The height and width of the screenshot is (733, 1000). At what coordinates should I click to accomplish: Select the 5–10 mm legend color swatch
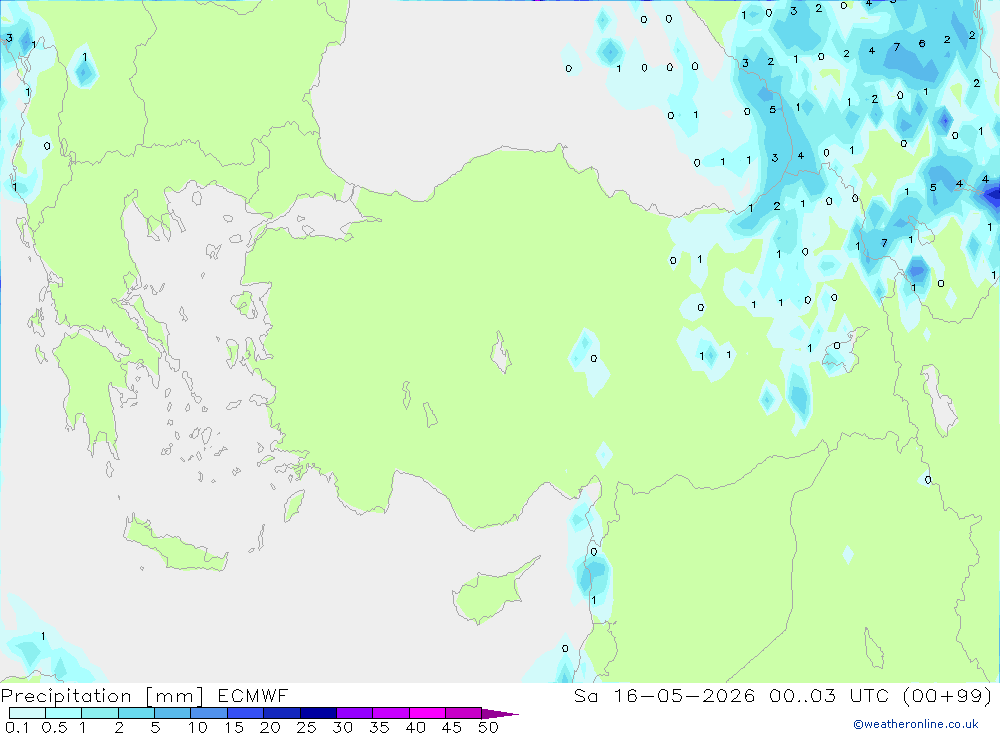[x=173, y=713]
